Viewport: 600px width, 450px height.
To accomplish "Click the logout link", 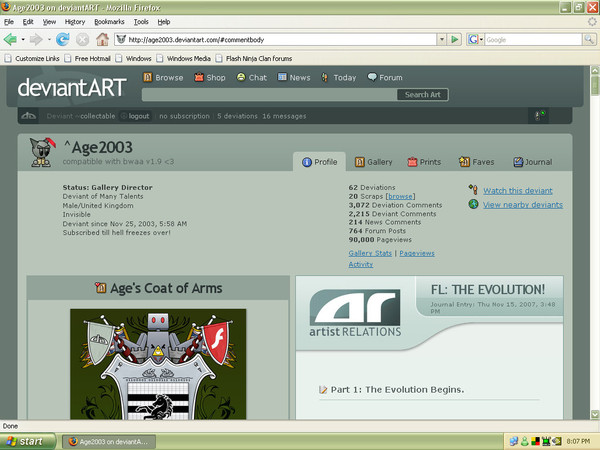I will (139, 116).
